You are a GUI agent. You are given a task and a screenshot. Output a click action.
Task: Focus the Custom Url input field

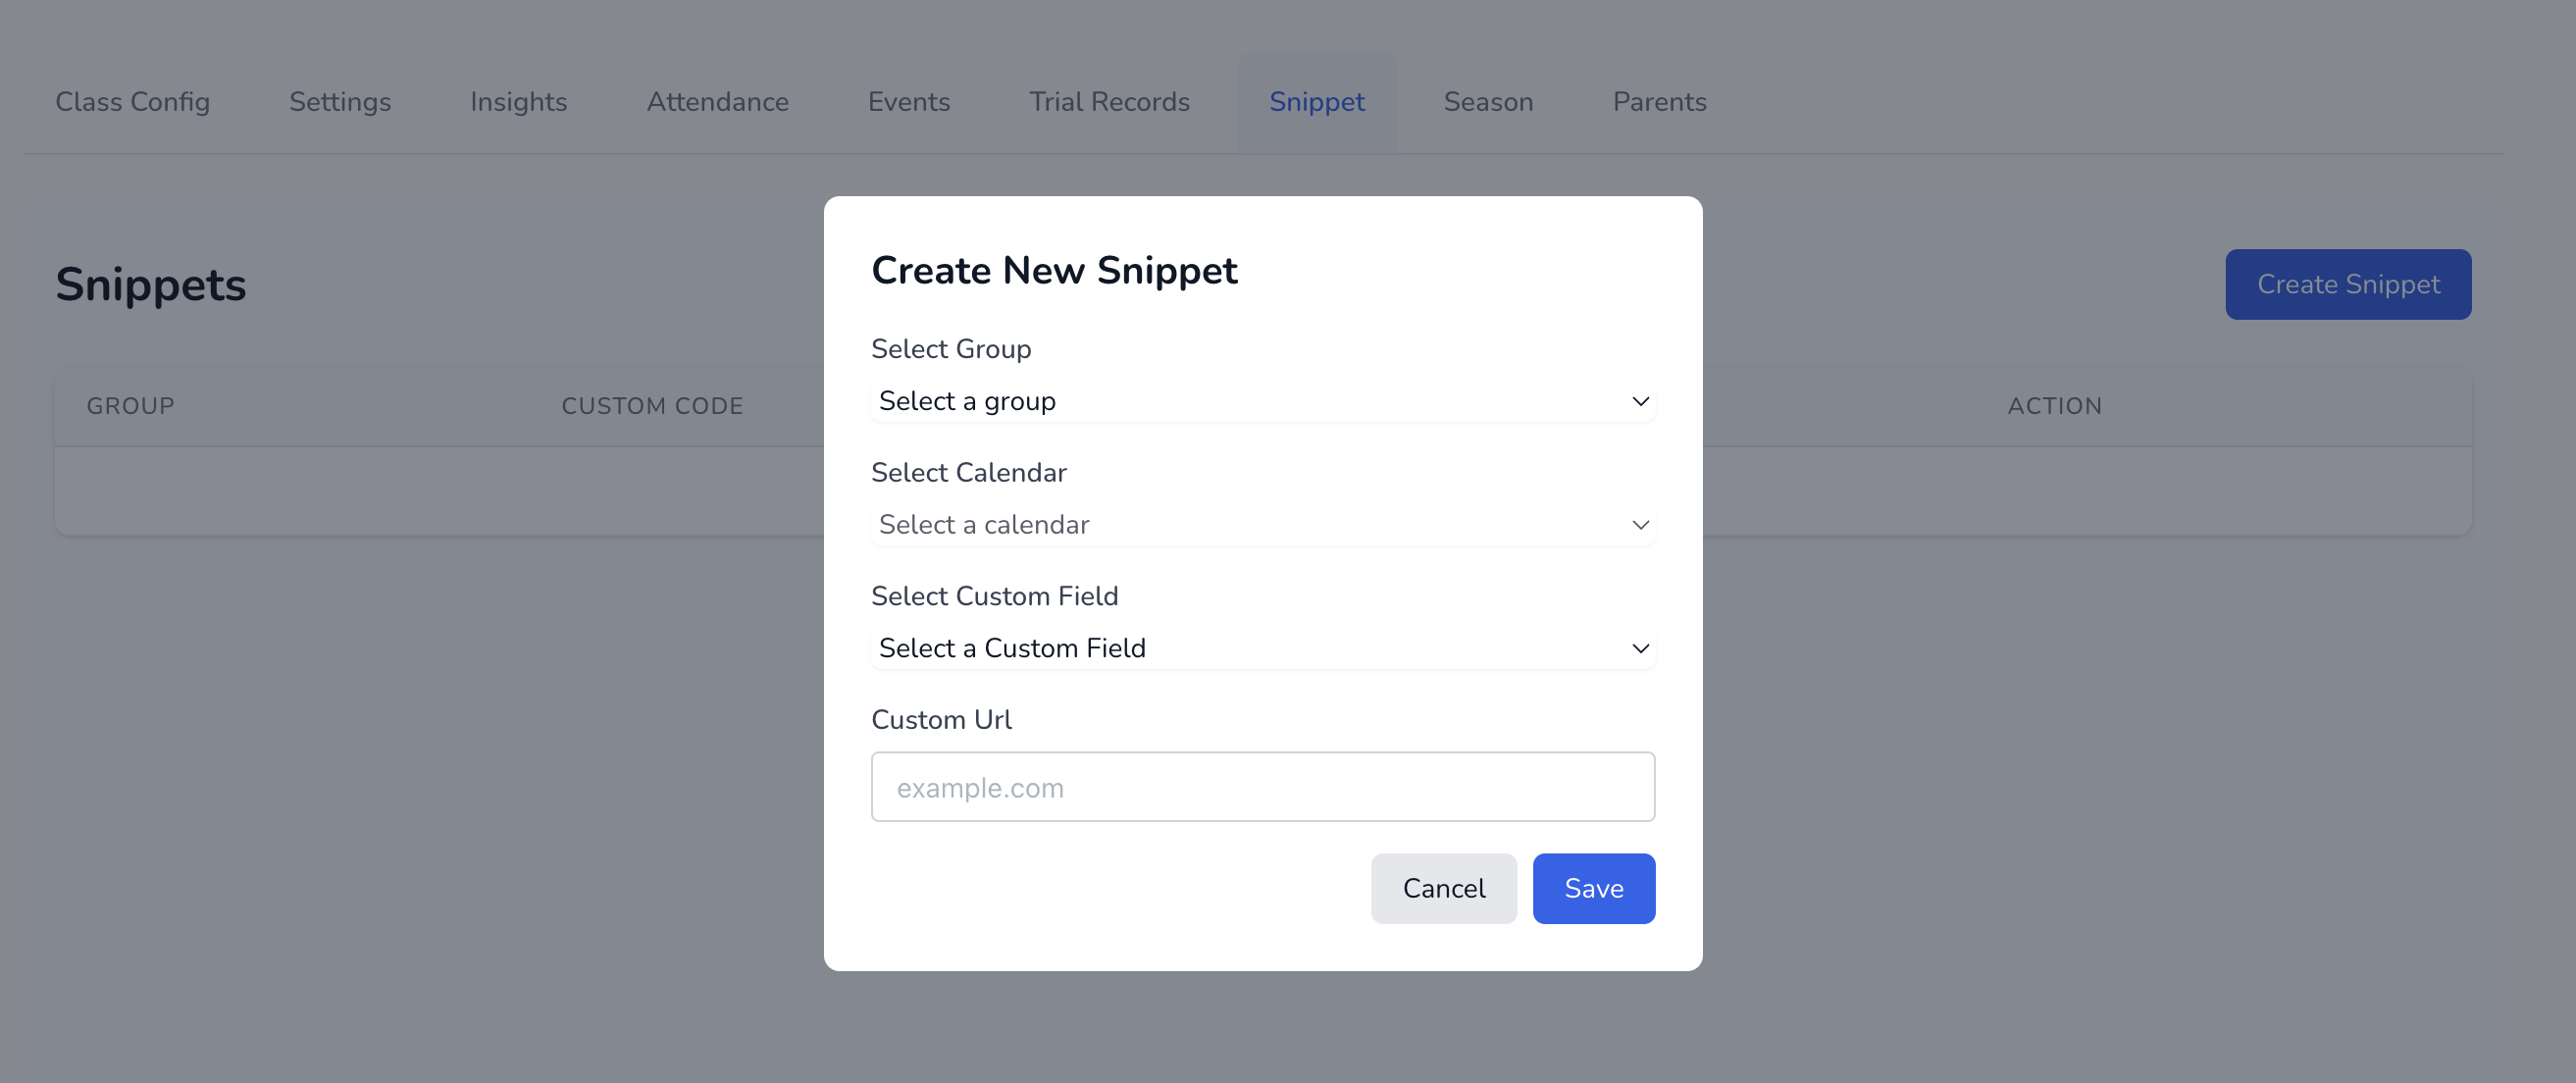[1262, 787]
